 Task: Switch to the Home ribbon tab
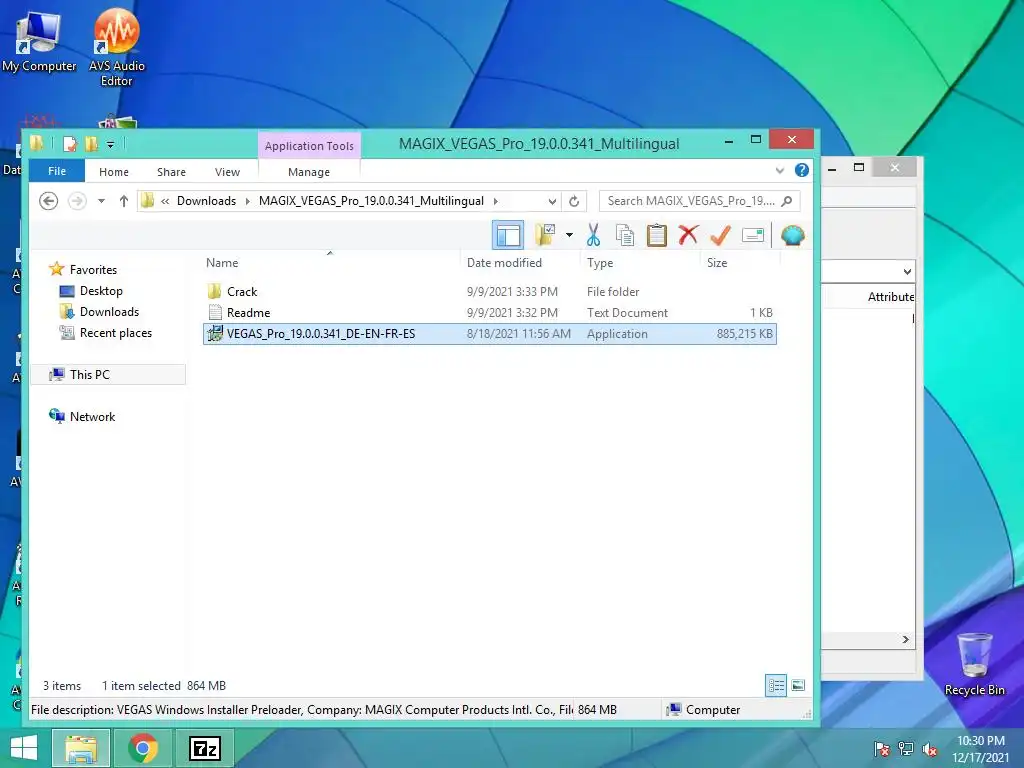[x=114, y=172]
